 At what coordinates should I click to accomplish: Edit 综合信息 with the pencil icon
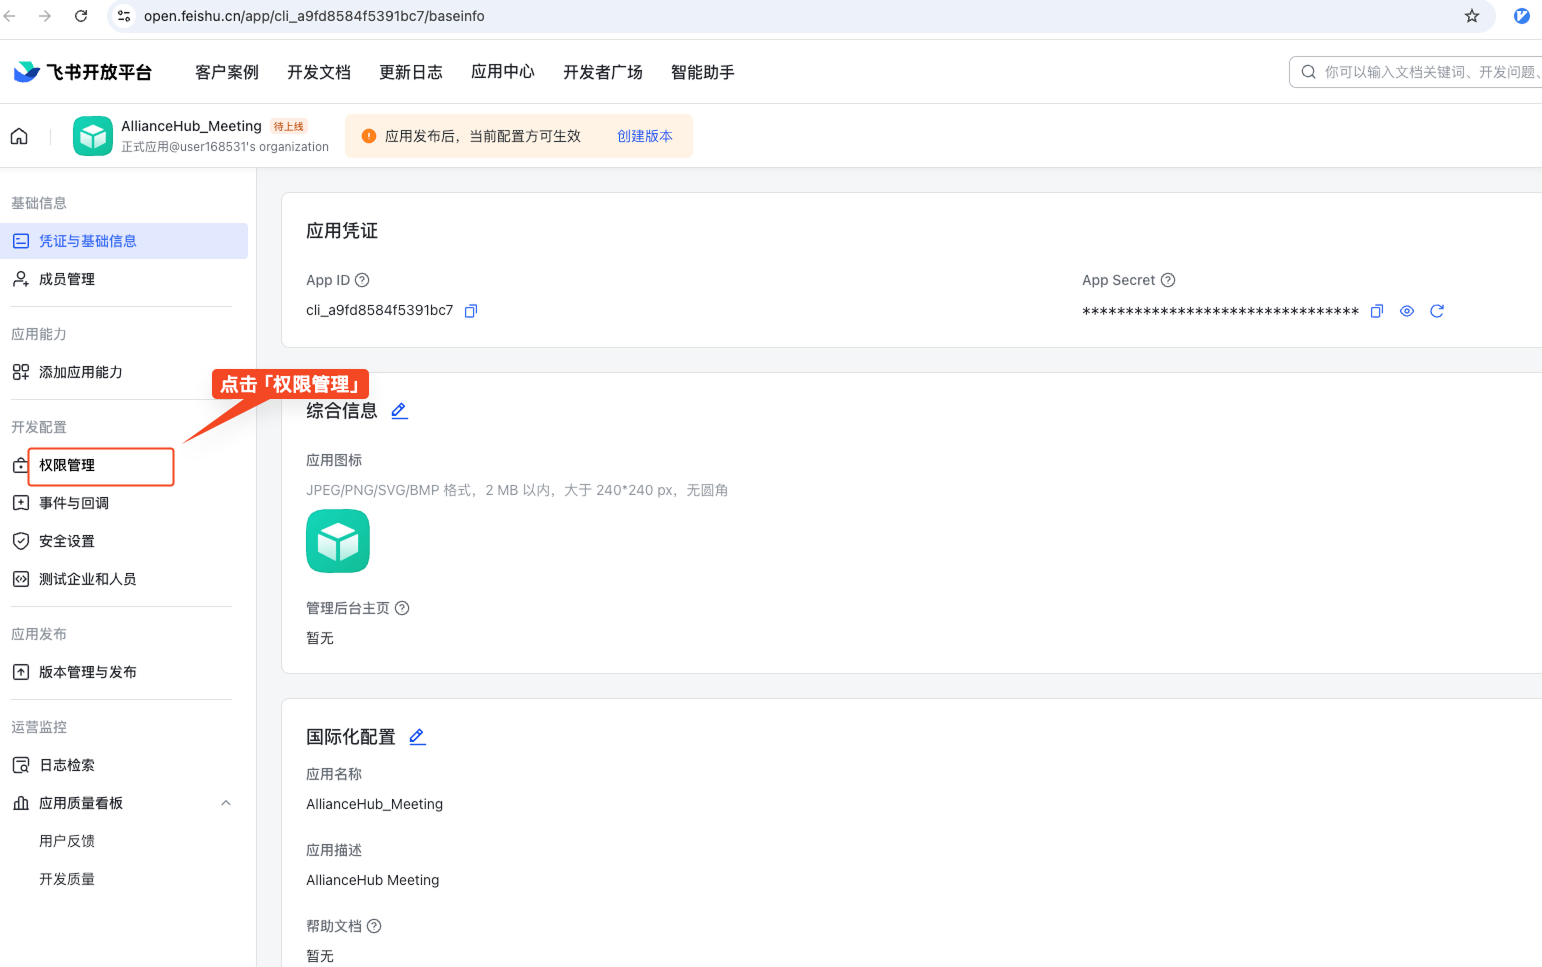[x=398, y=410]
